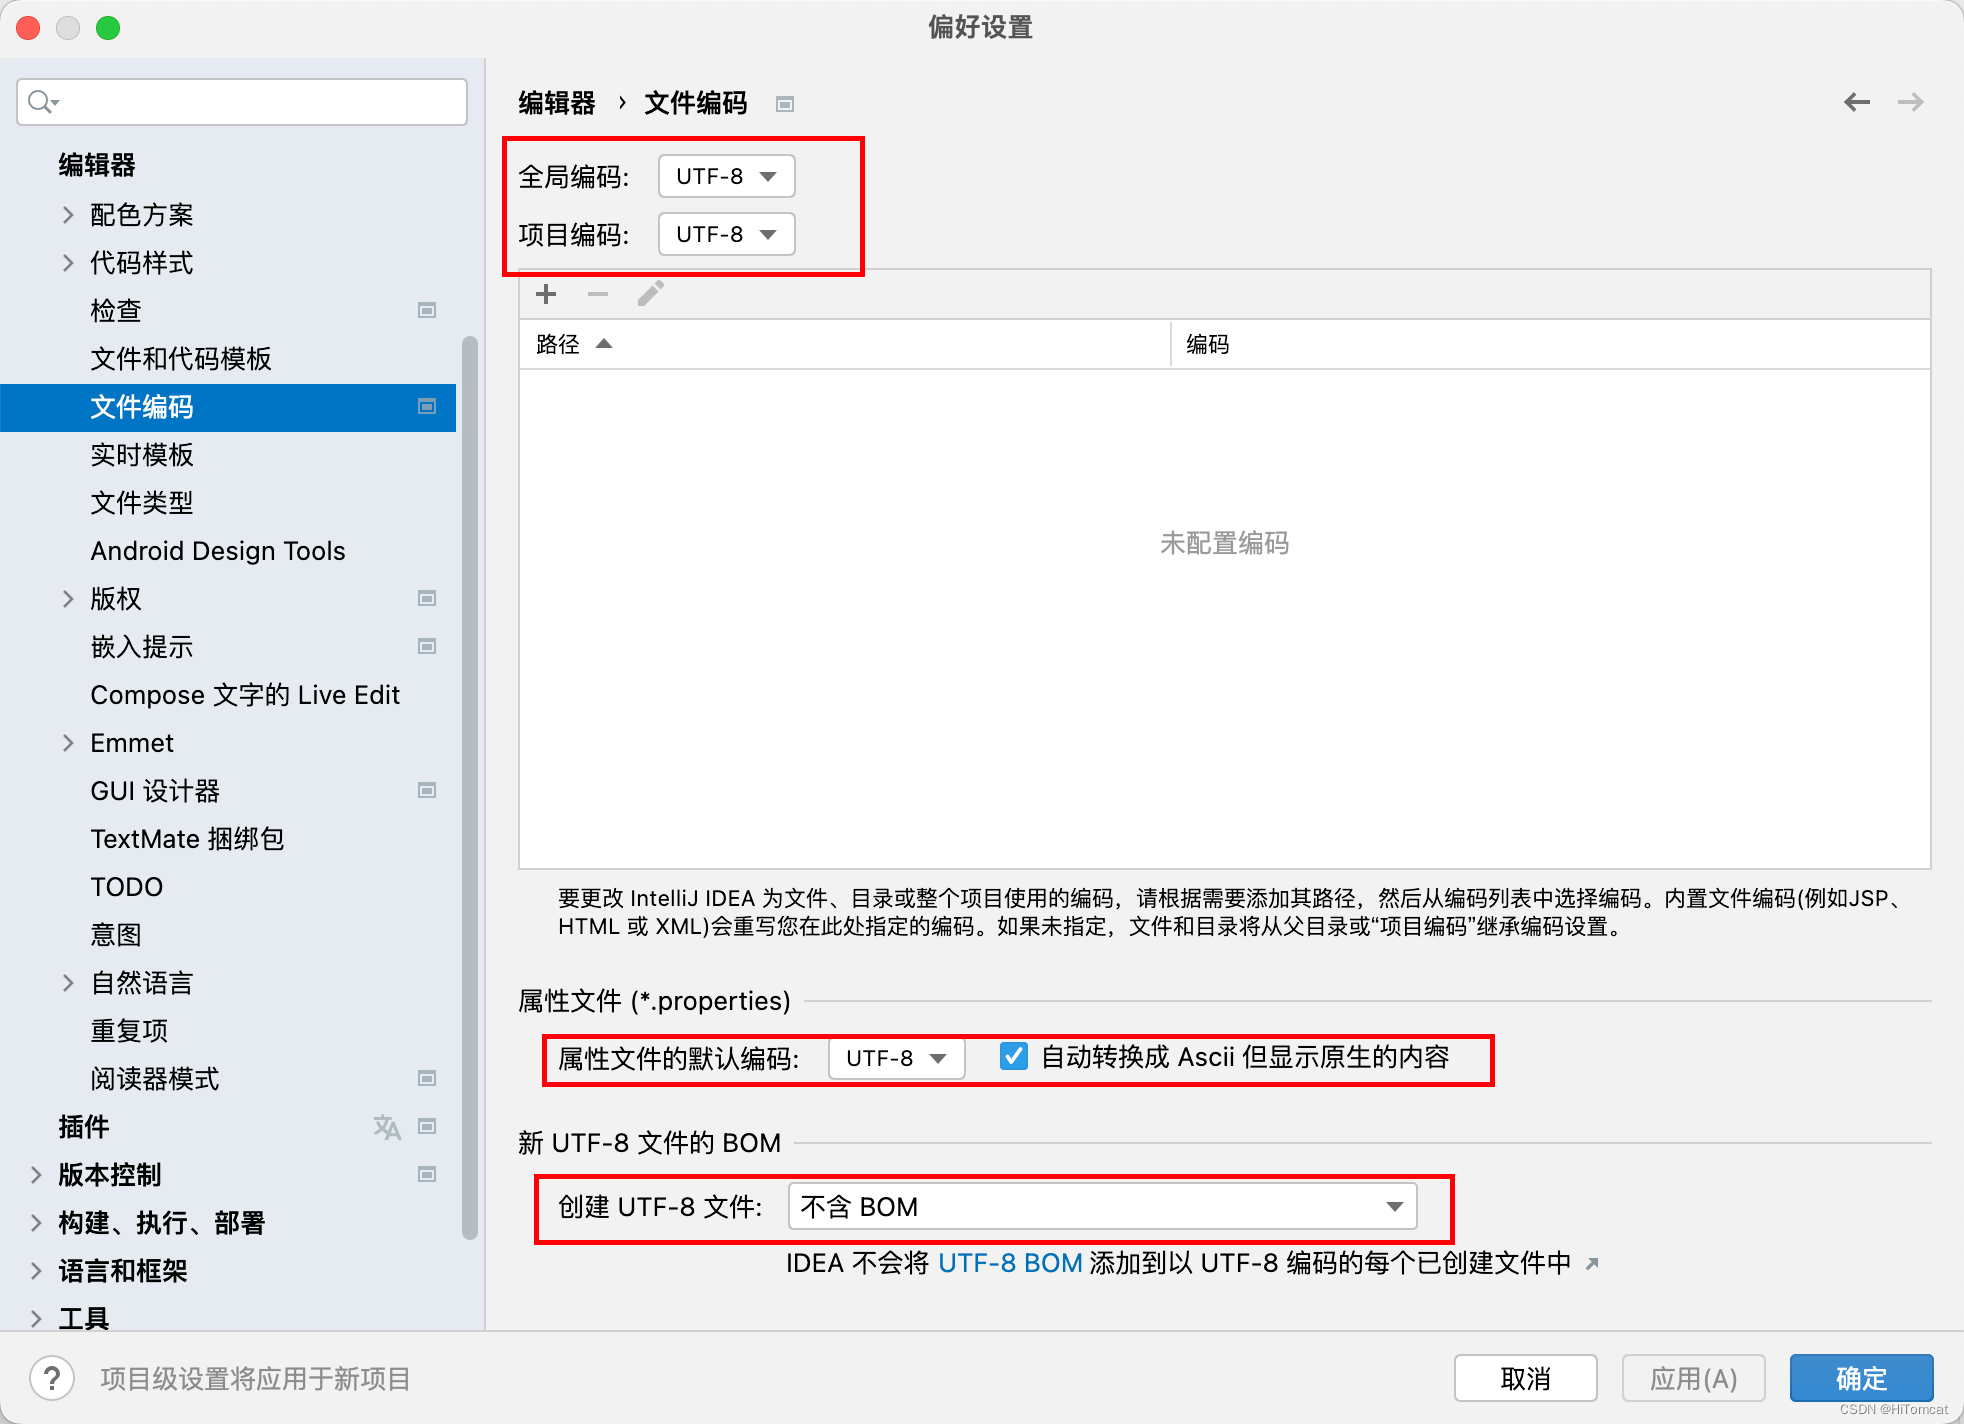The image size is (1964, 1424).
Task: Navigate forward with the right arrow
Action: [x=1910, y=102]
